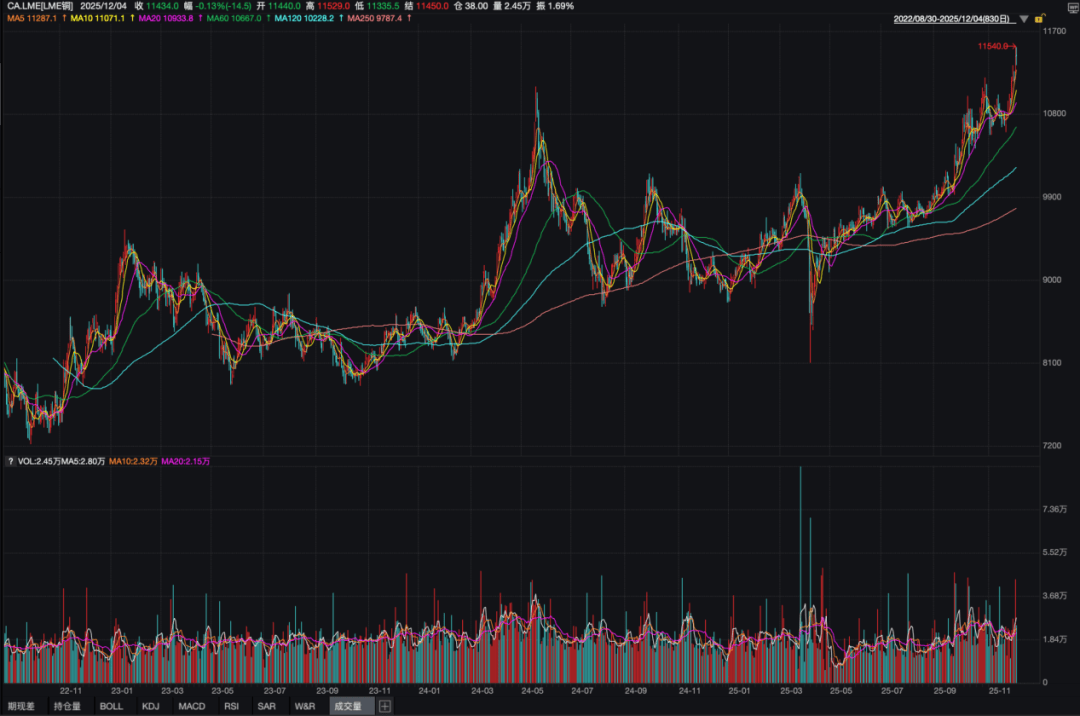Open the date range dropdown arrow

(1023, 18)
